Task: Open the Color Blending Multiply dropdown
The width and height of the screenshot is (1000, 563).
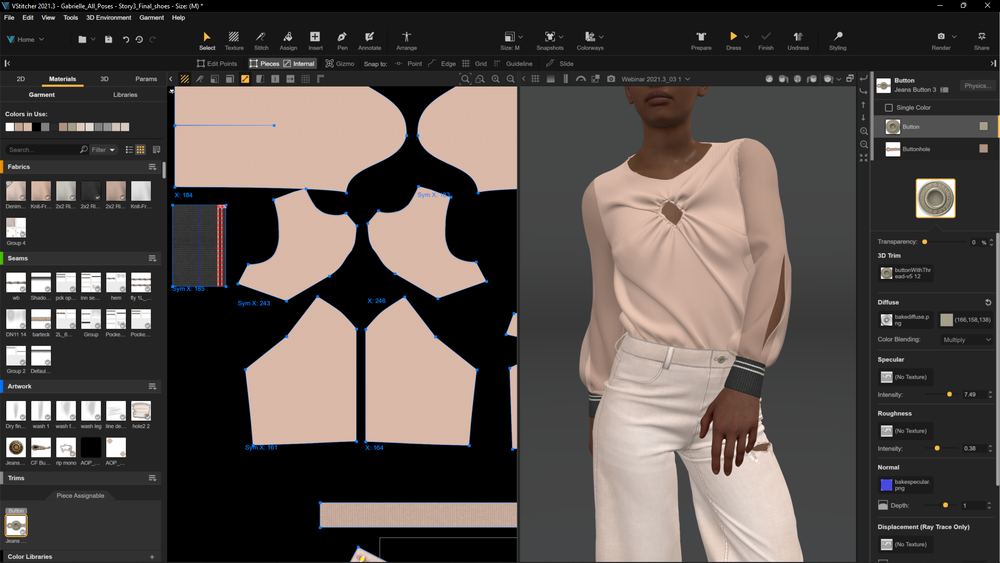Action: [966, 340]
